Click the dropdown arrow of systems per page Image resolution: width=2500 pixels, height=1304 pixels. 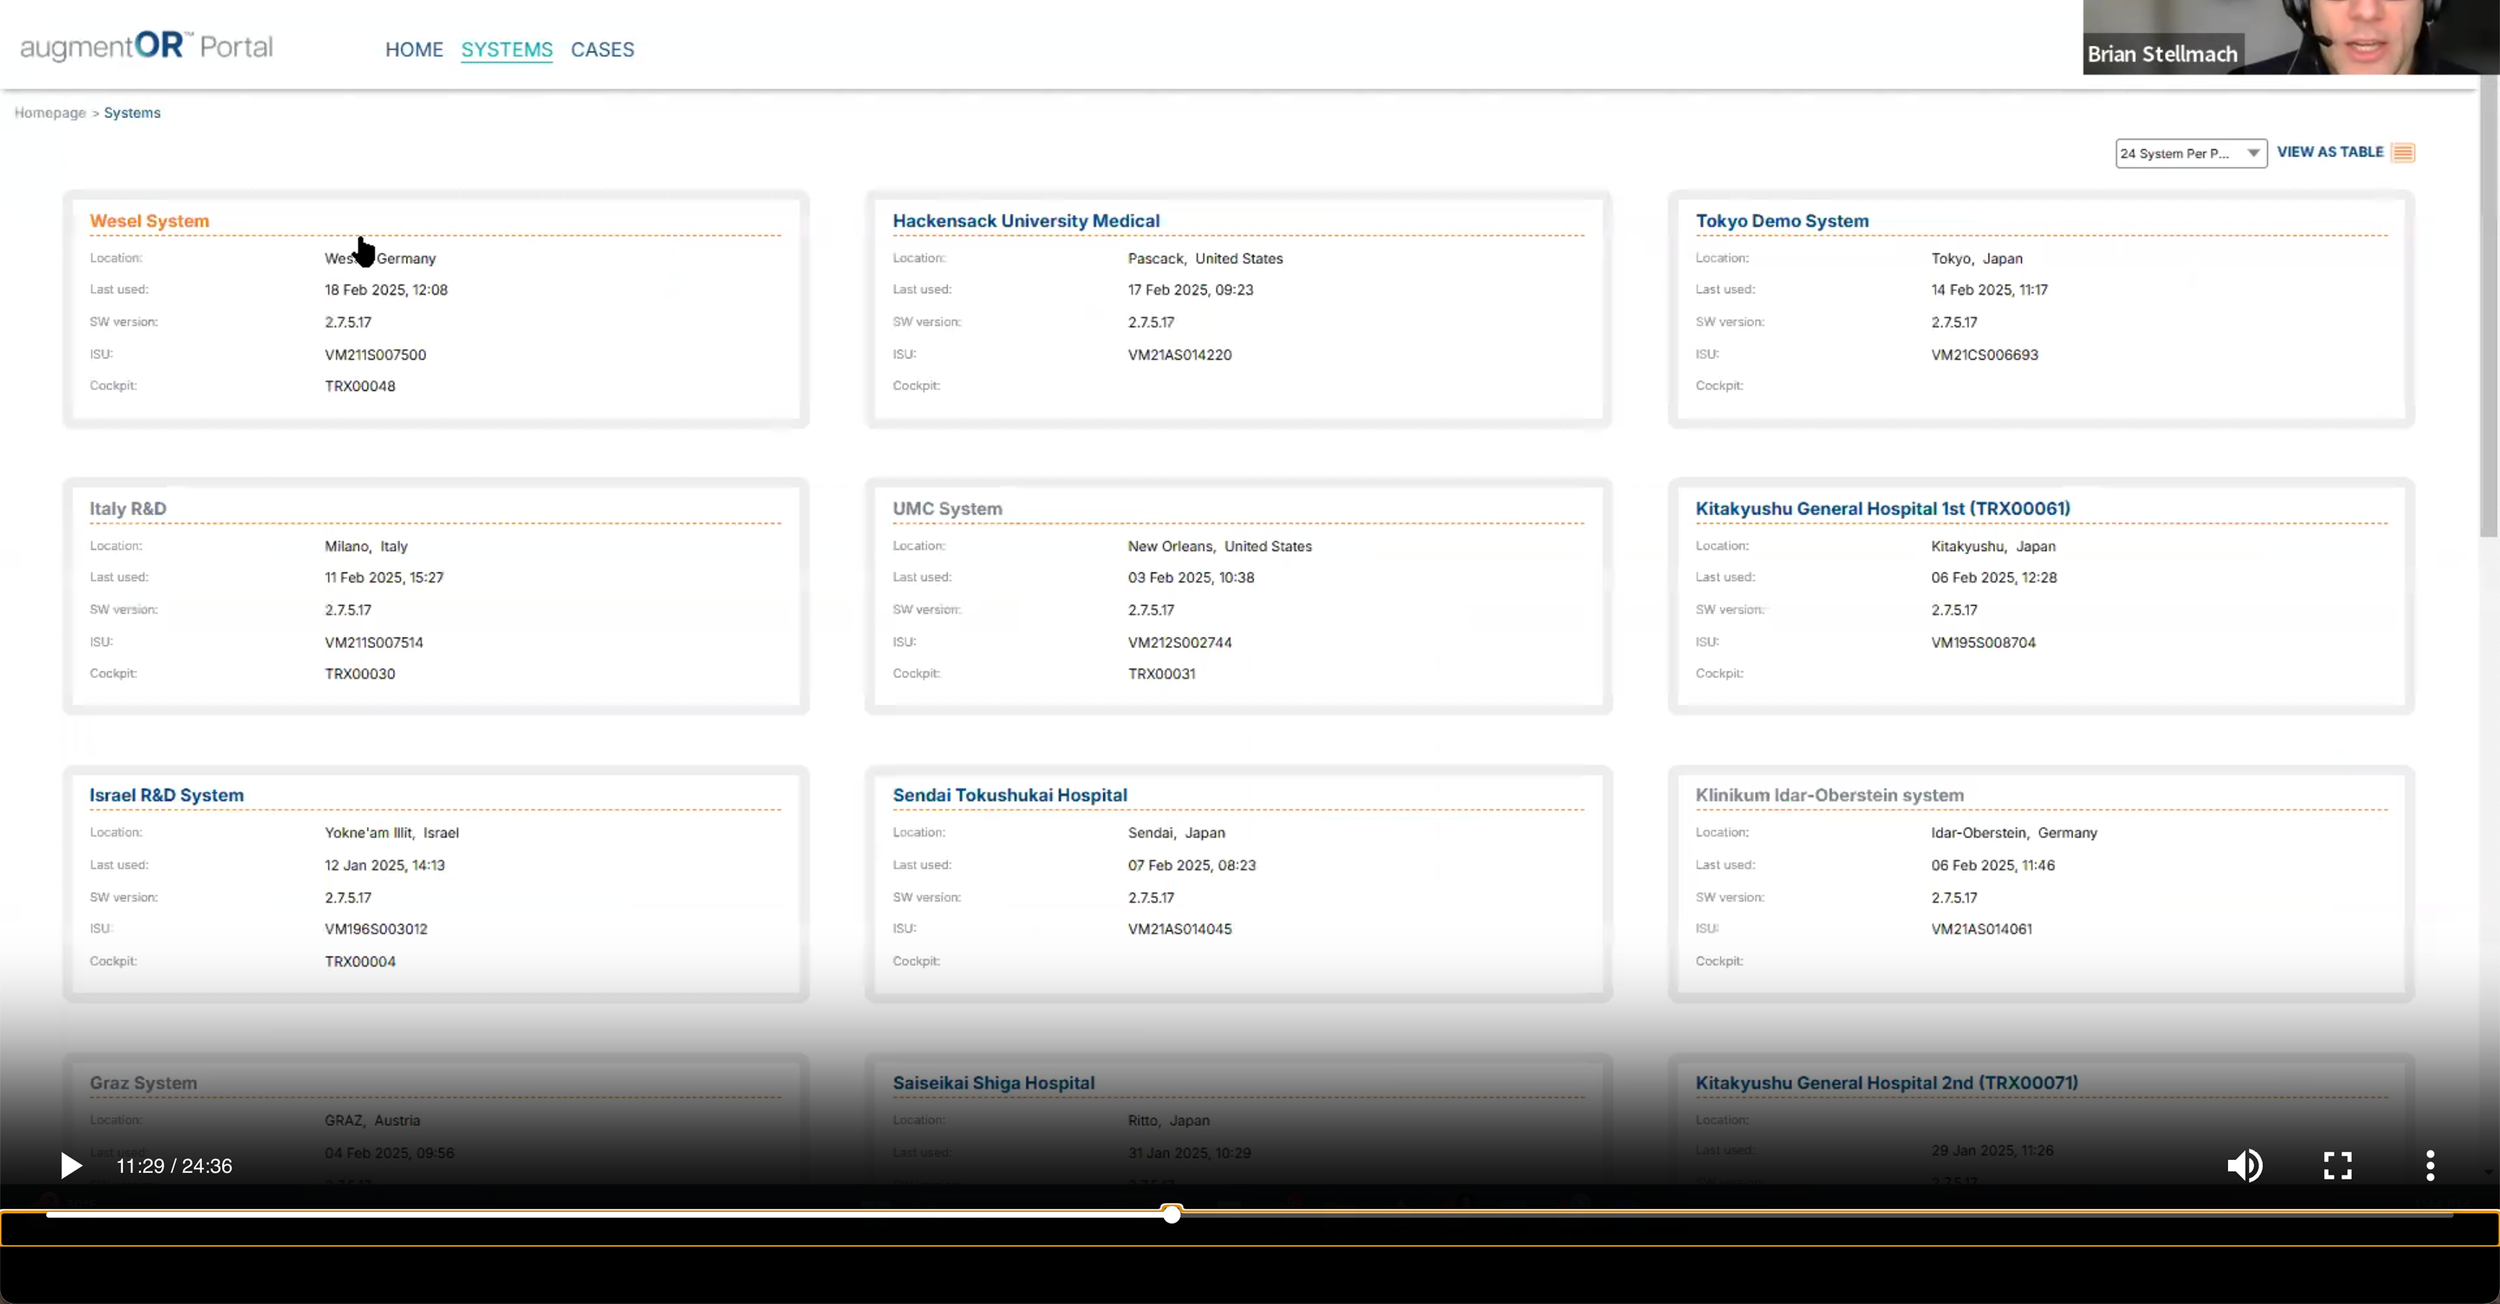point(2253,153)
